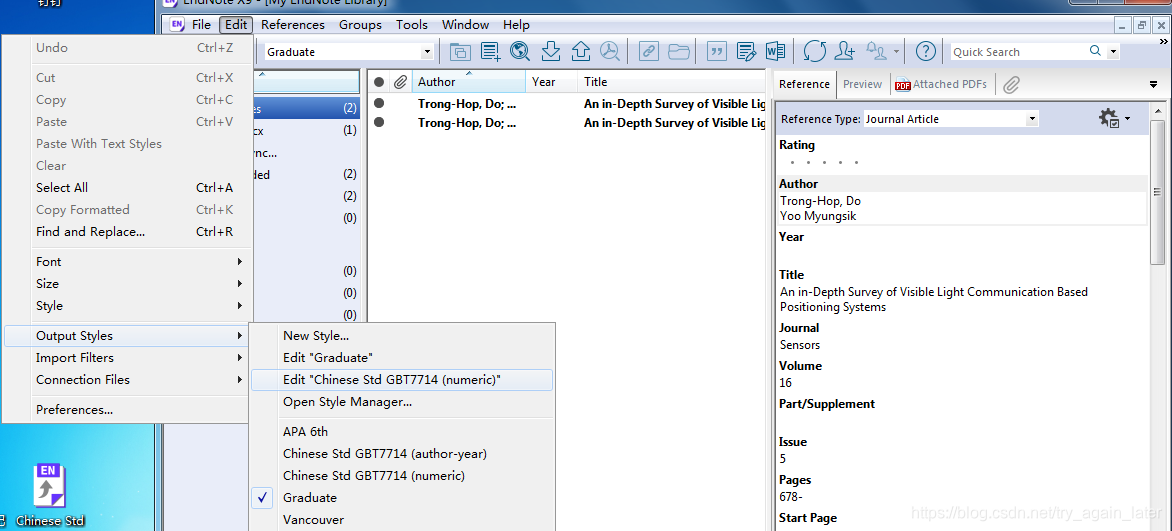Click the Share Library person-plus icon
The width and height of the screenshot is (1172, 531).
[x=845, y=52]
